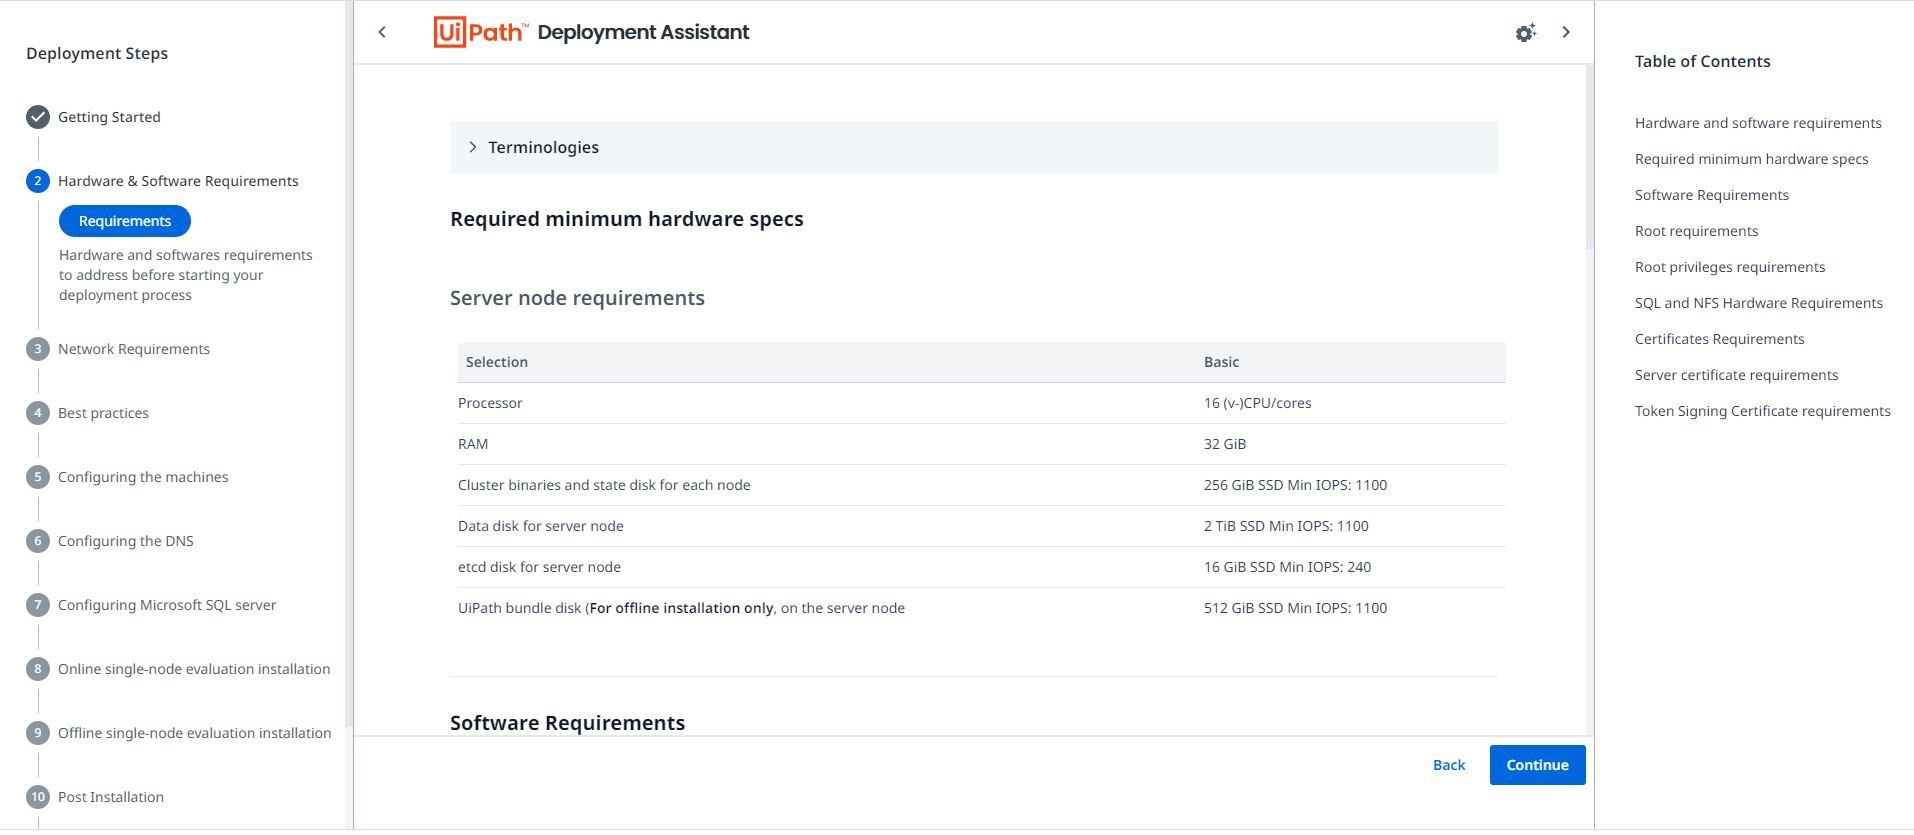Viewport: 1914px width, 835px height.
Task: Click step 10 number circle
Action: pos(38,797)
